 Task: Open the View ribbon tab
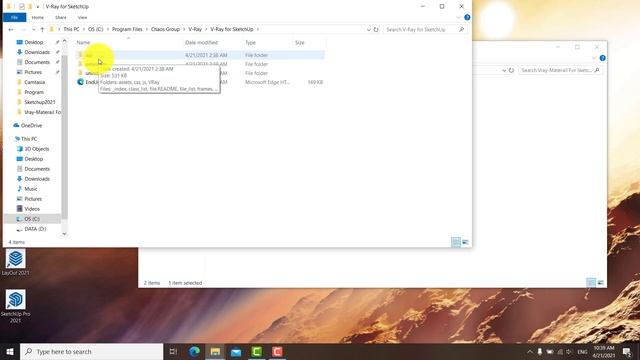[82, 18]
